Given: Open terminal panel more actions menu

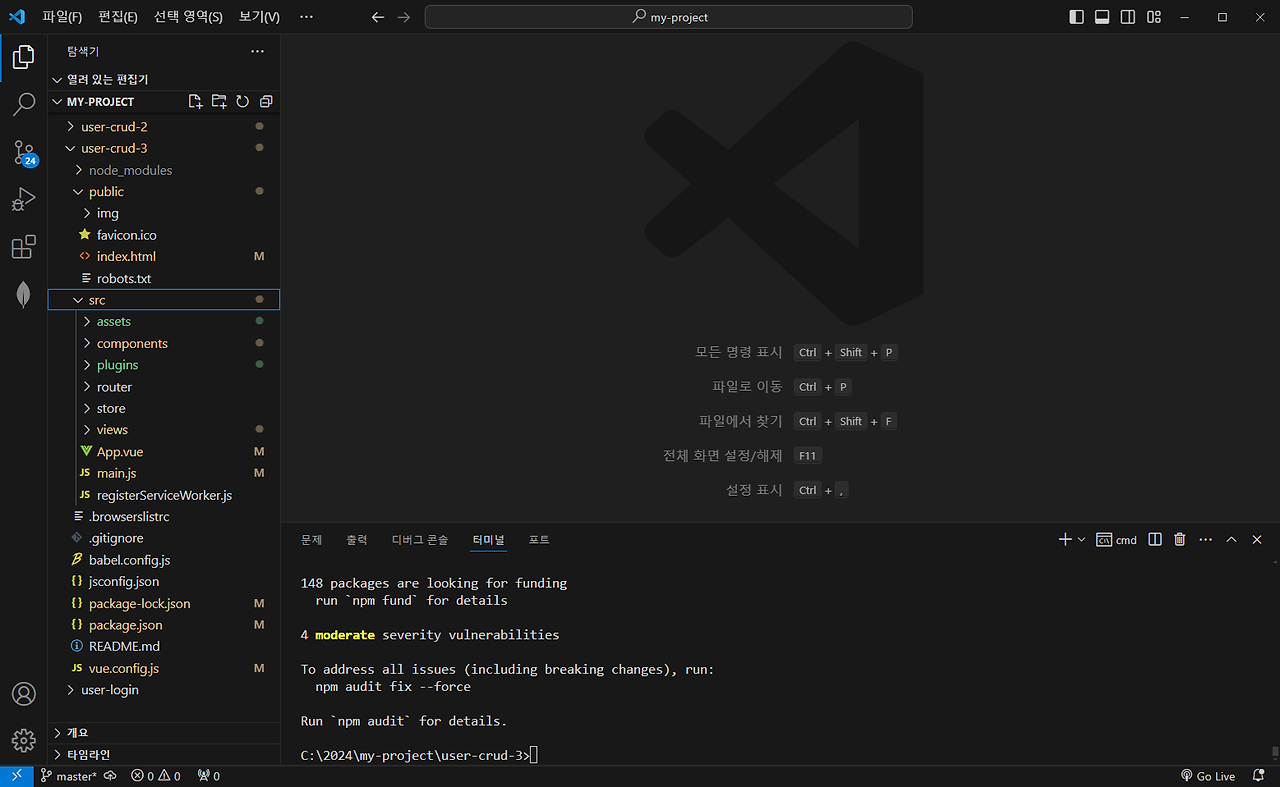Looking at the screenshot, I should [1205, 539].
